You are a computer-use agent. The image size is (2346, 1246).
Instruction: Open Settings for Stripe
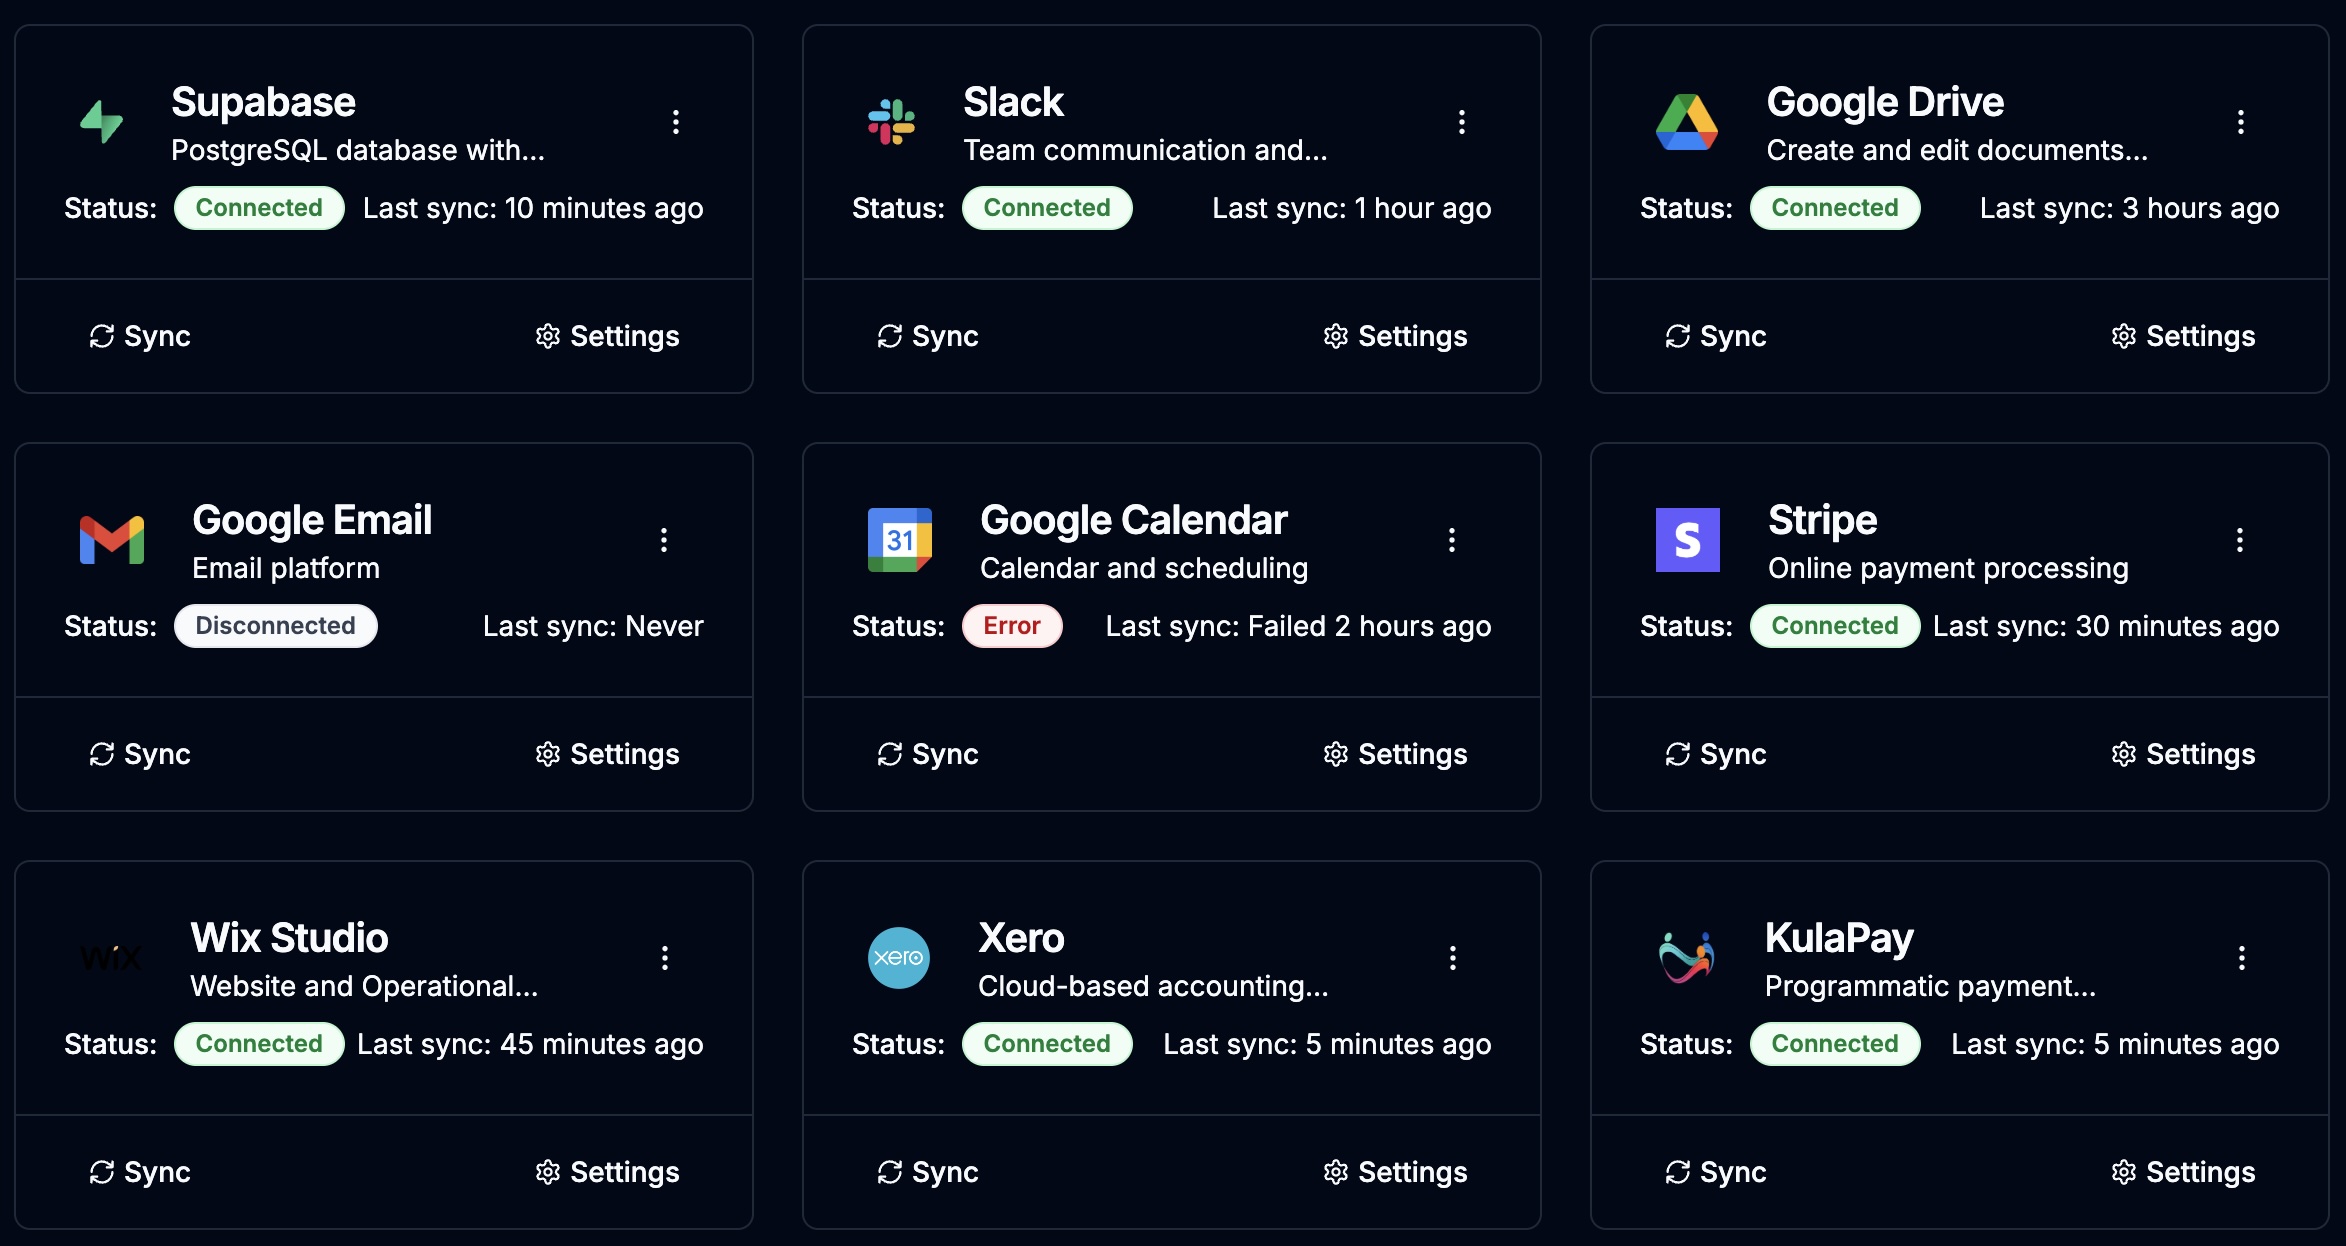pyautogui.click(x=2183, y=754)
